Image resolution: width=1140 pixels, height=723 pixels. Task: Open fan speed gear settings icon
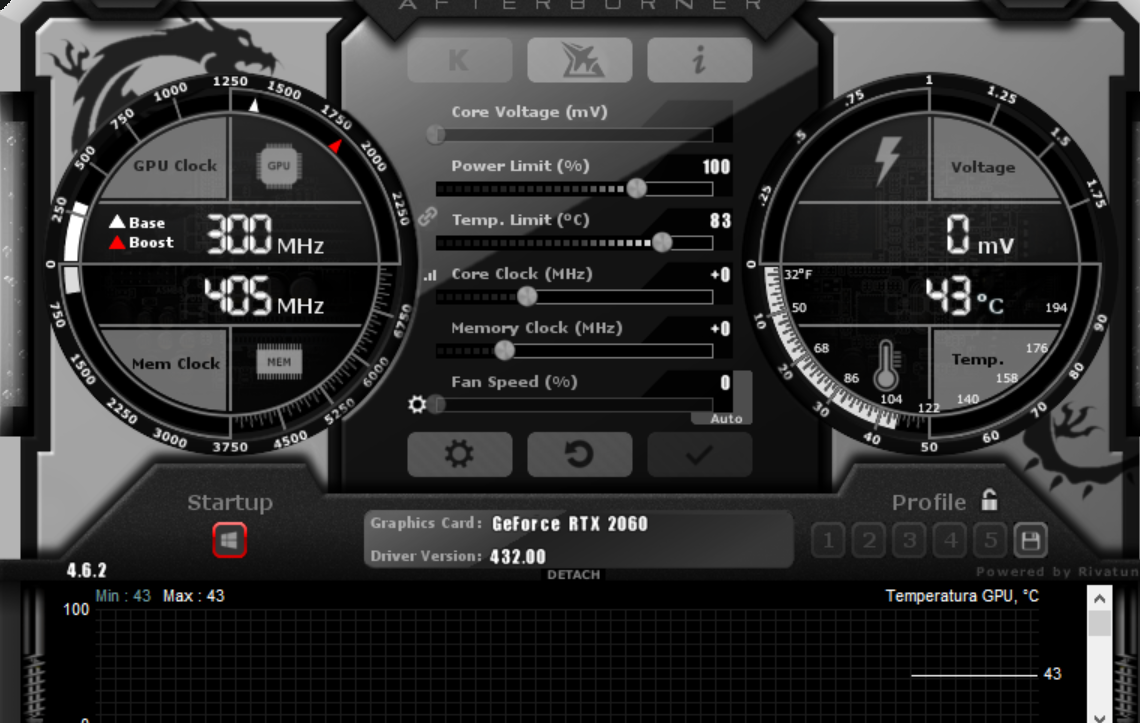(x=417, y=404)
